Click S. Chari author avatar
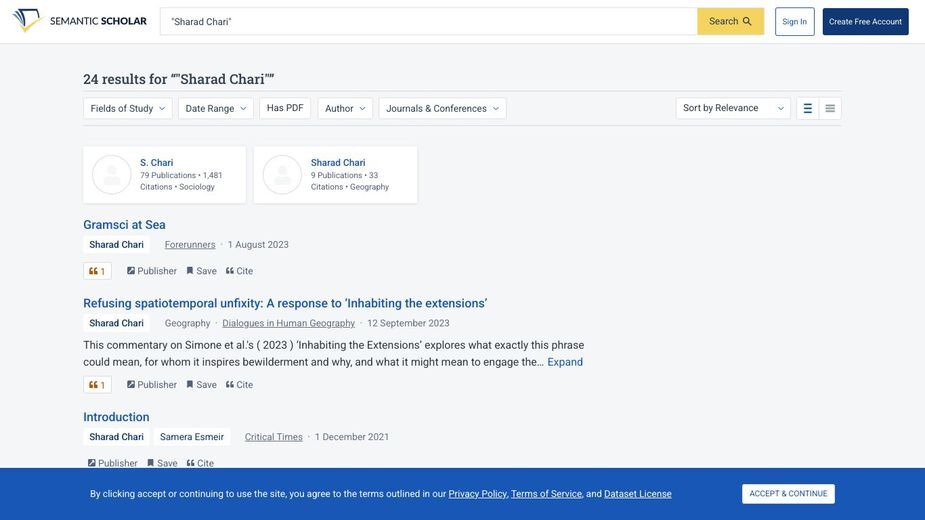925x520 pixels. (111, 175)
